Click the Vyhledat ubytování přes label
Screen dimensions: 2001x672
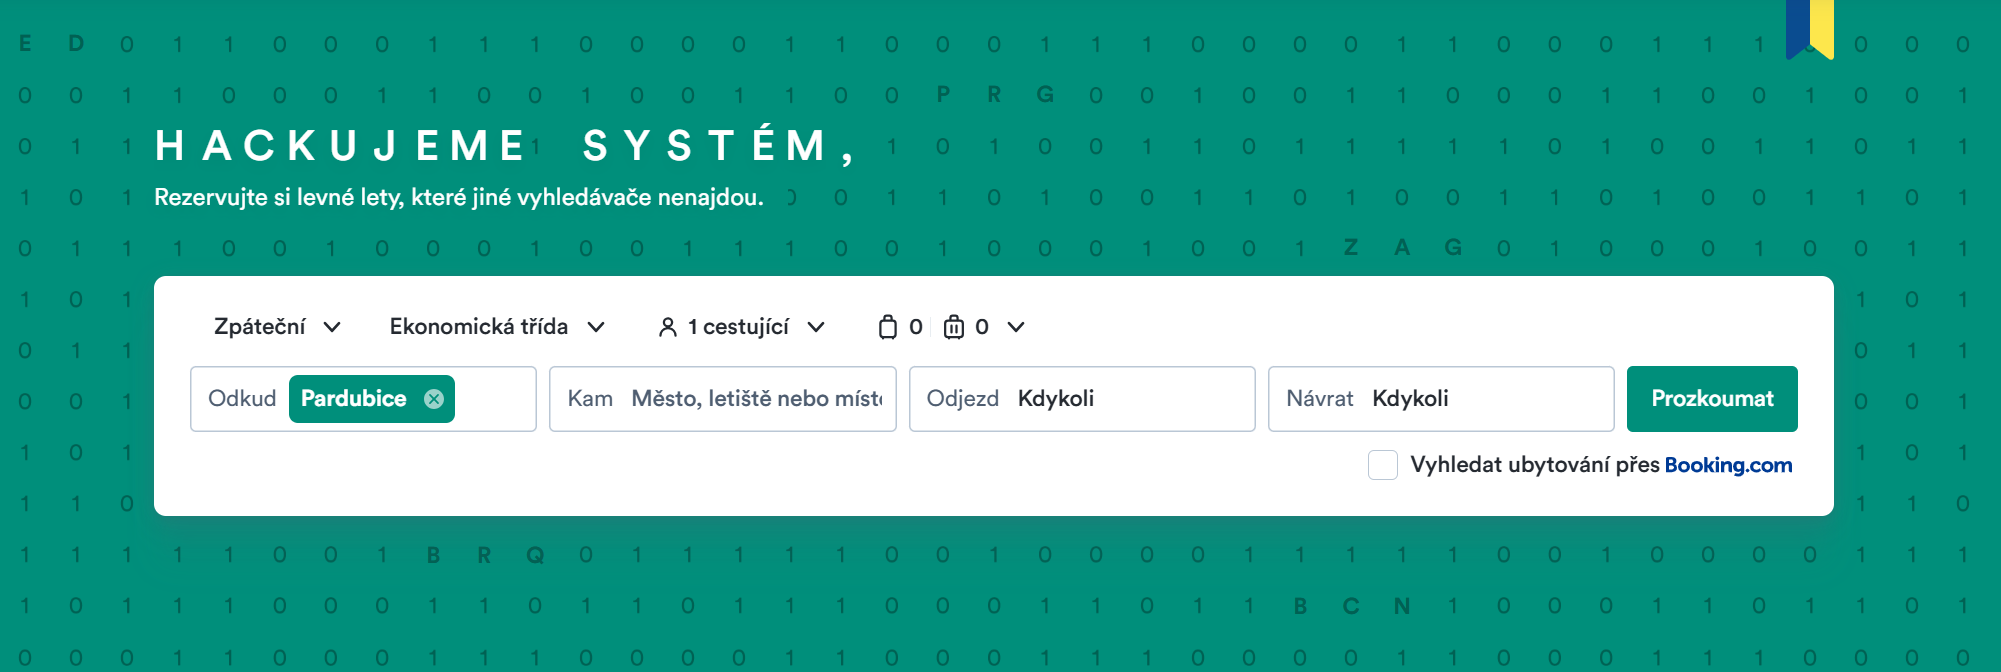pos(1534,465)
